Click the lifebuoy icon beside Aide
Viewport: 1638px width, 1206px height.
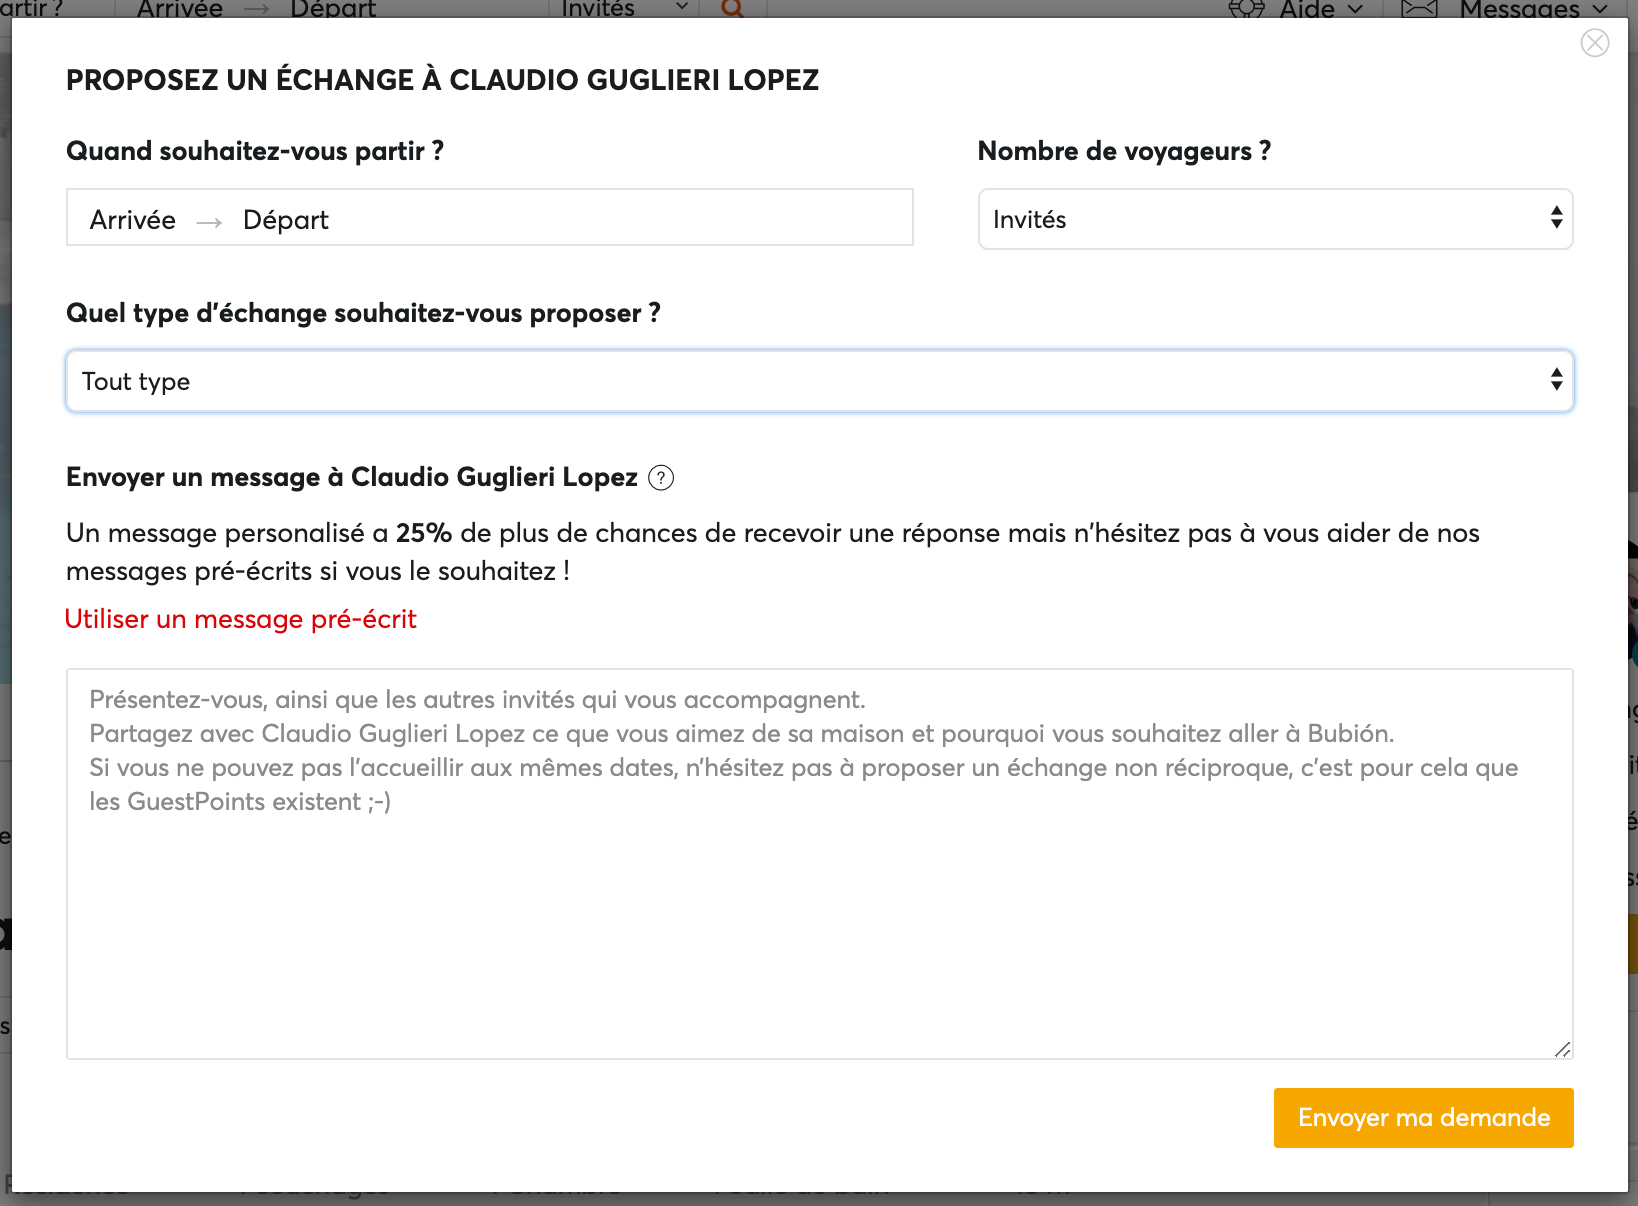1246,9
